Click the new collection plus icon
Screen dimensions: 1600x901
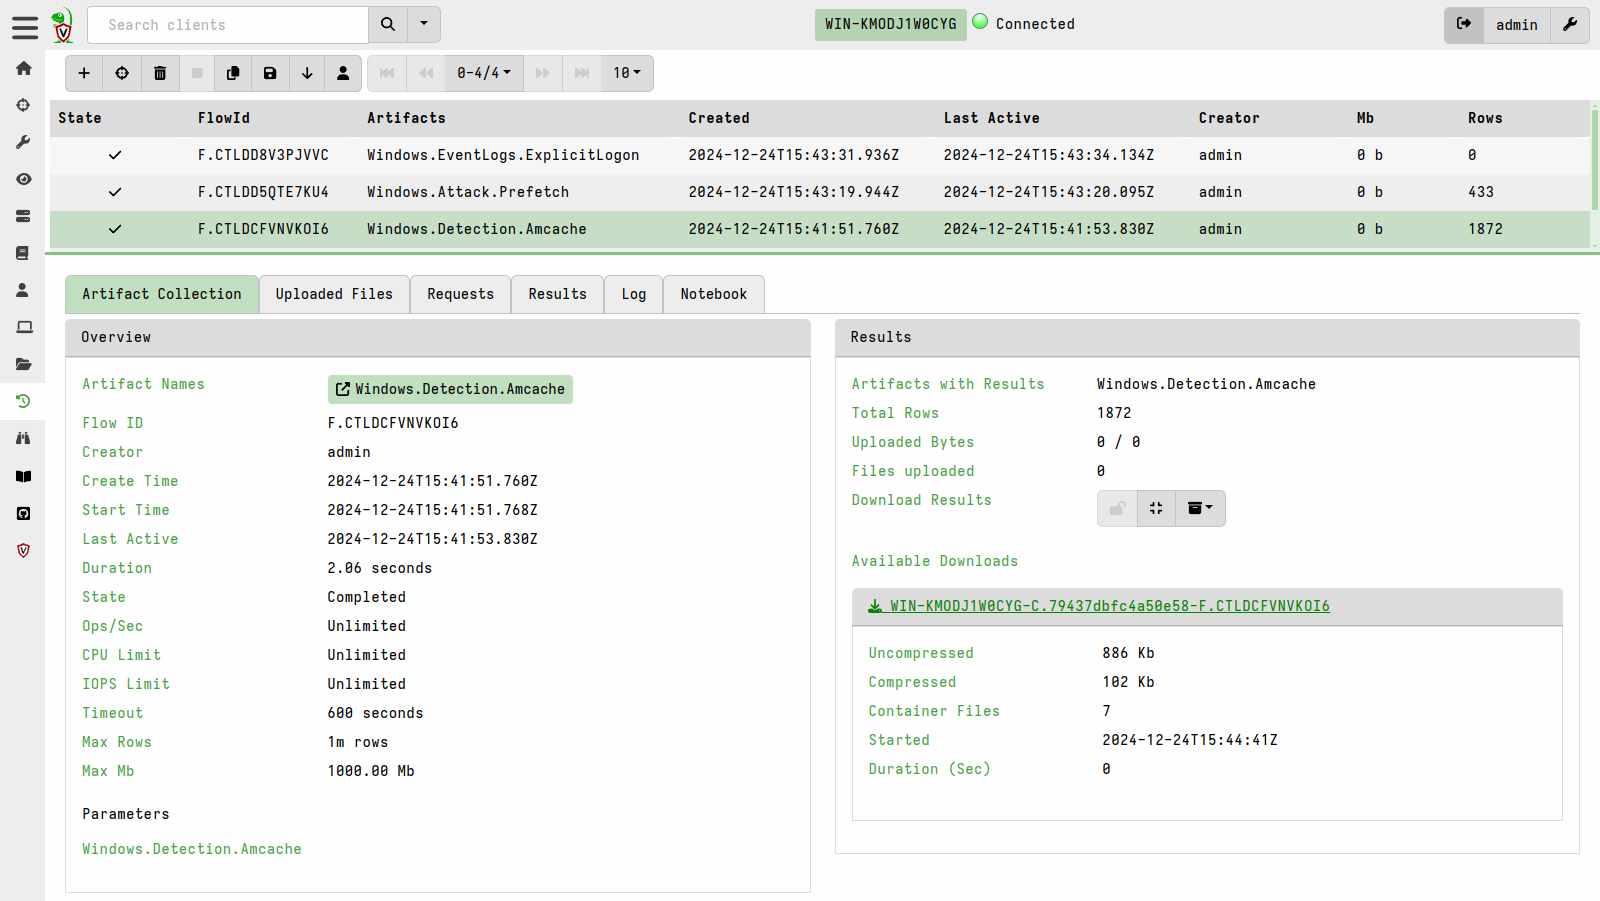[x=84, y=73]
